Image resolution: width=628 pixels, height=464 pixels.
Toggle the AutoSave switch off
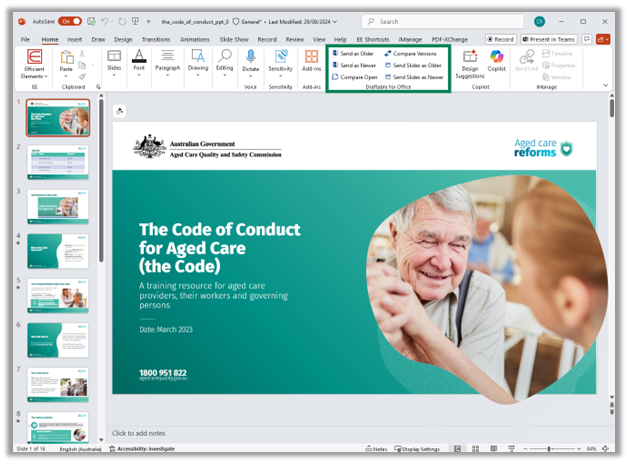pyautogui.click(x=70, y=21)
